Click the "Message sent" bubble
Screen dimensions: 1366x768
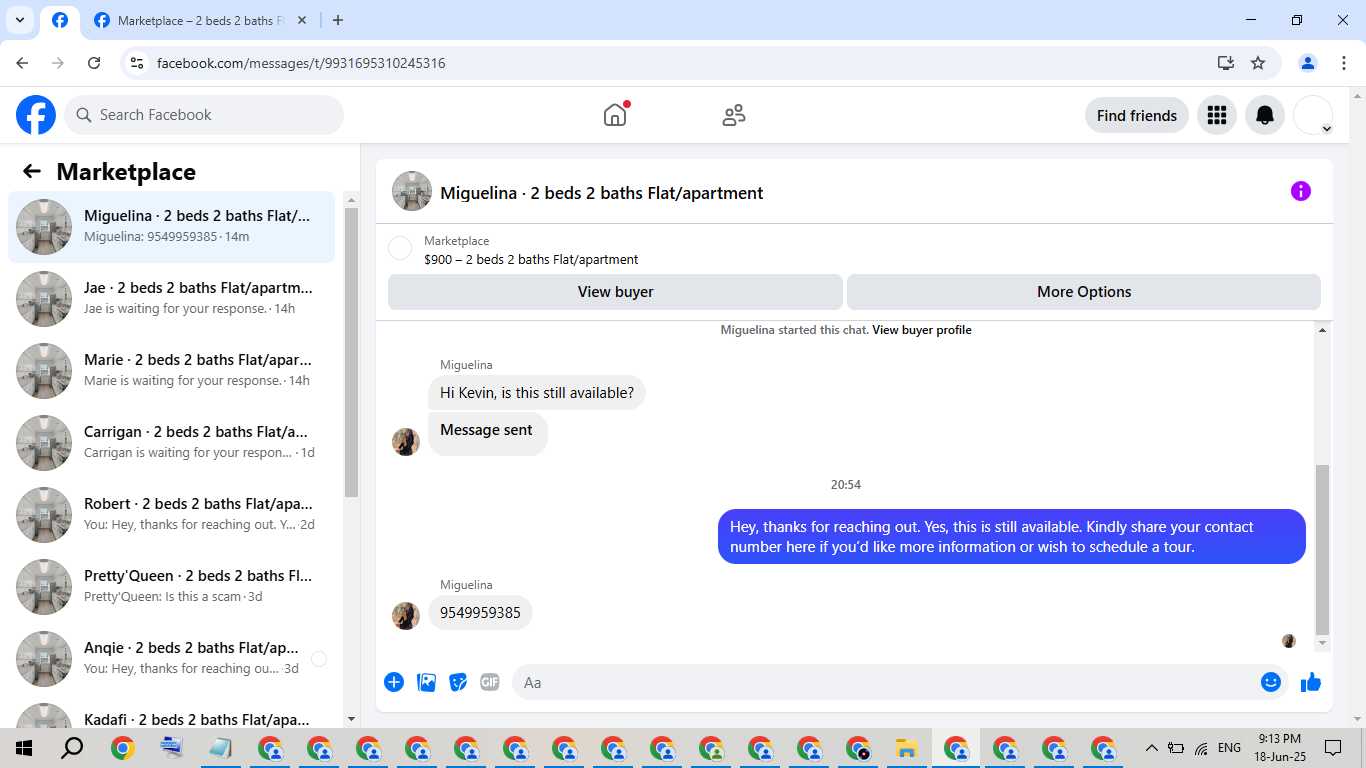tap(487, 432)
